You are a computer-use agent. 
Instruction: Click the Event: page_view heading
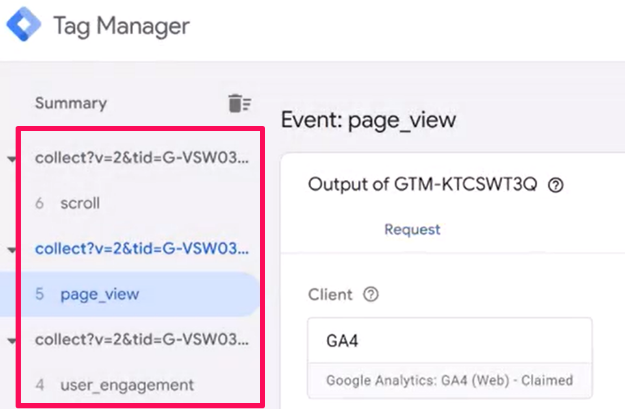(369, 120)
